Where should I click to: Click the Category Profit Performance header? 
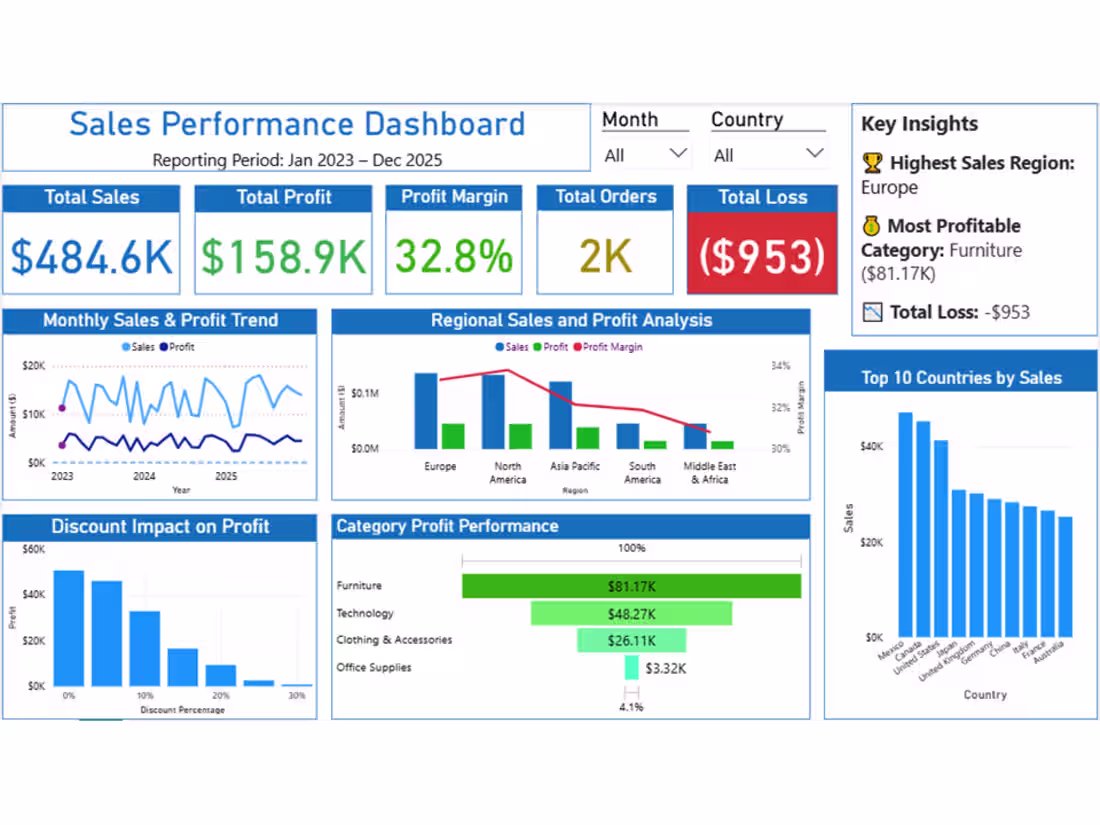(571, 526)
